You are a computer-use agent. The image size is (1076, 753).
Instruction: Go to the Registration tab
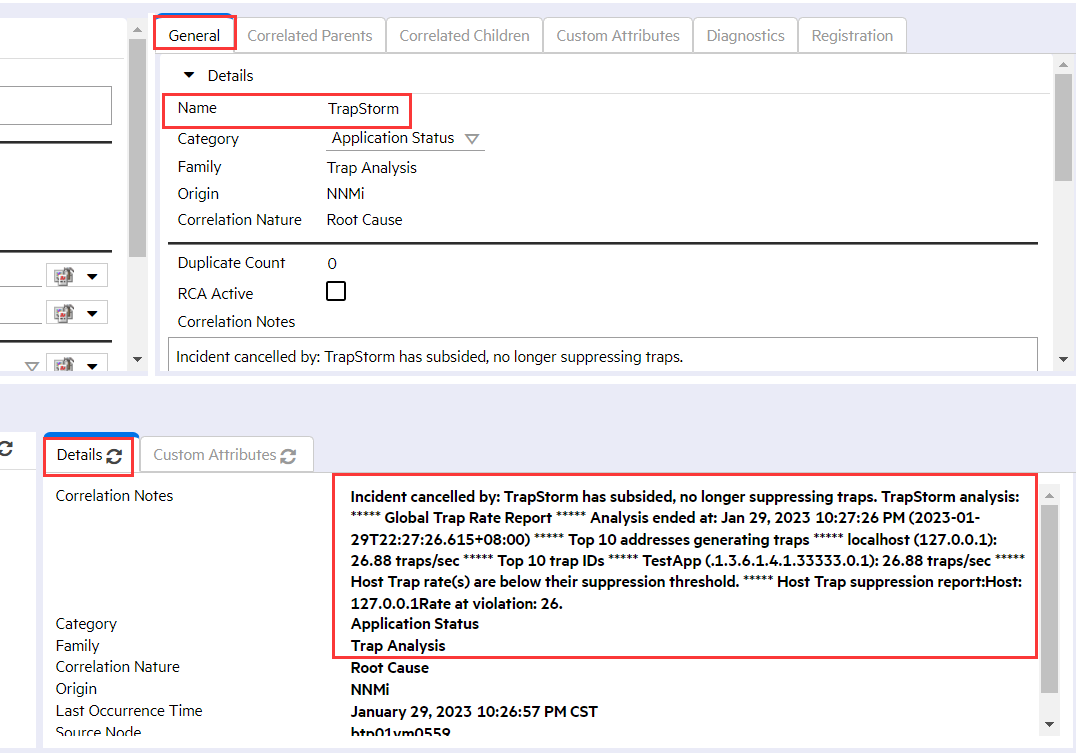[852, 36]
